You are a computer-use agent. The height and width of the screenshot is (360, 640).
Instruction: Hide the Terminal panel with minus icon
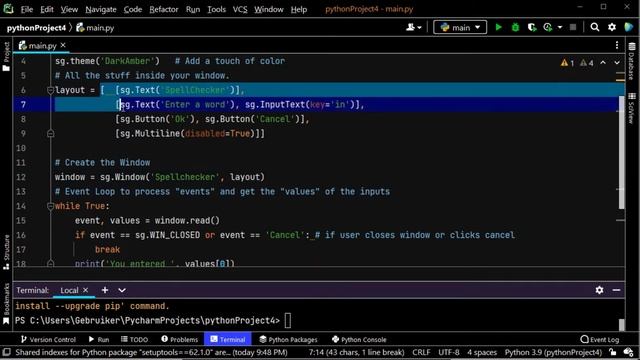tap(616, 290)
